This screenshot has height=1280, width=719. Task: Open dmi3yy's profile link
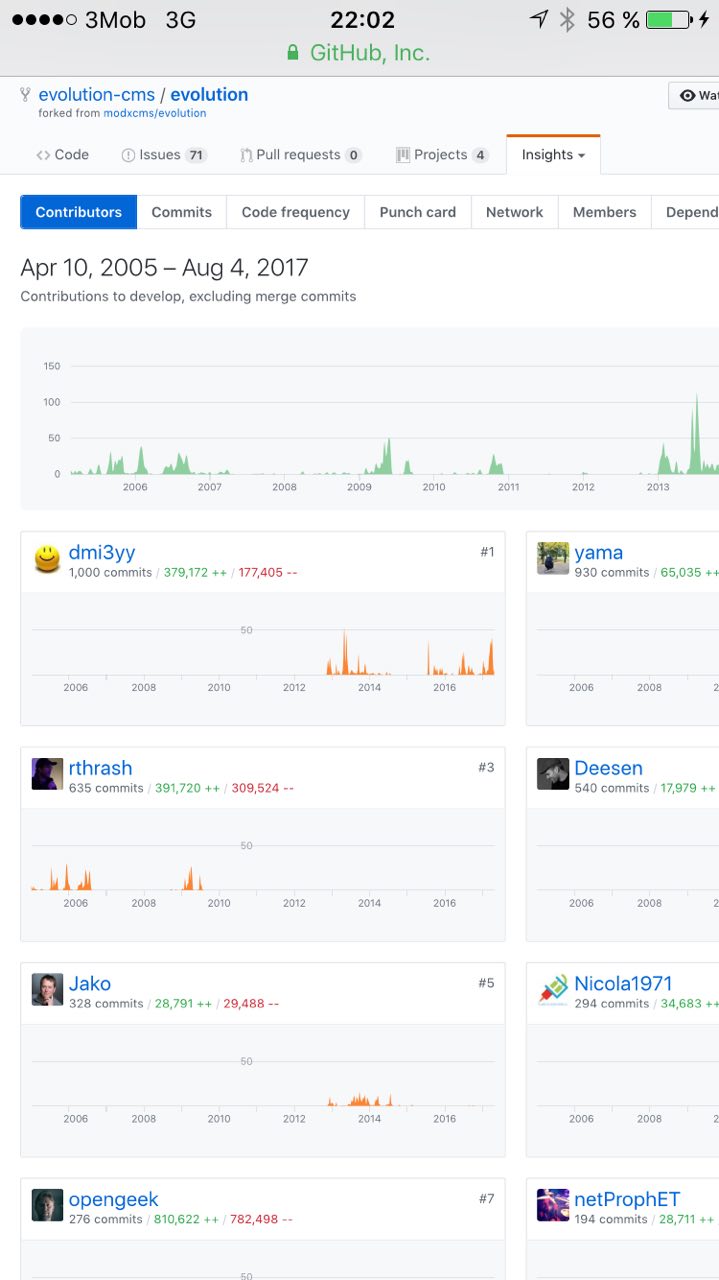coord(102,553)
